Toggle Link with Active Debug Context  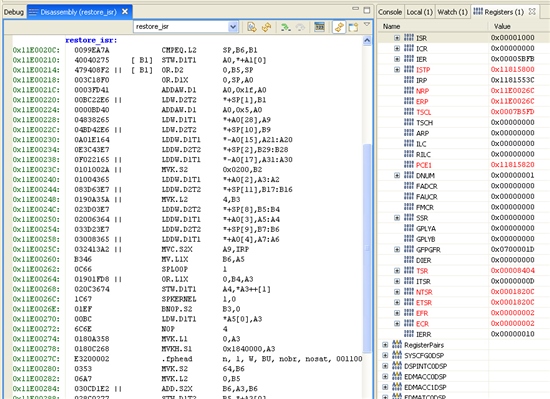(x=339, y=27)
